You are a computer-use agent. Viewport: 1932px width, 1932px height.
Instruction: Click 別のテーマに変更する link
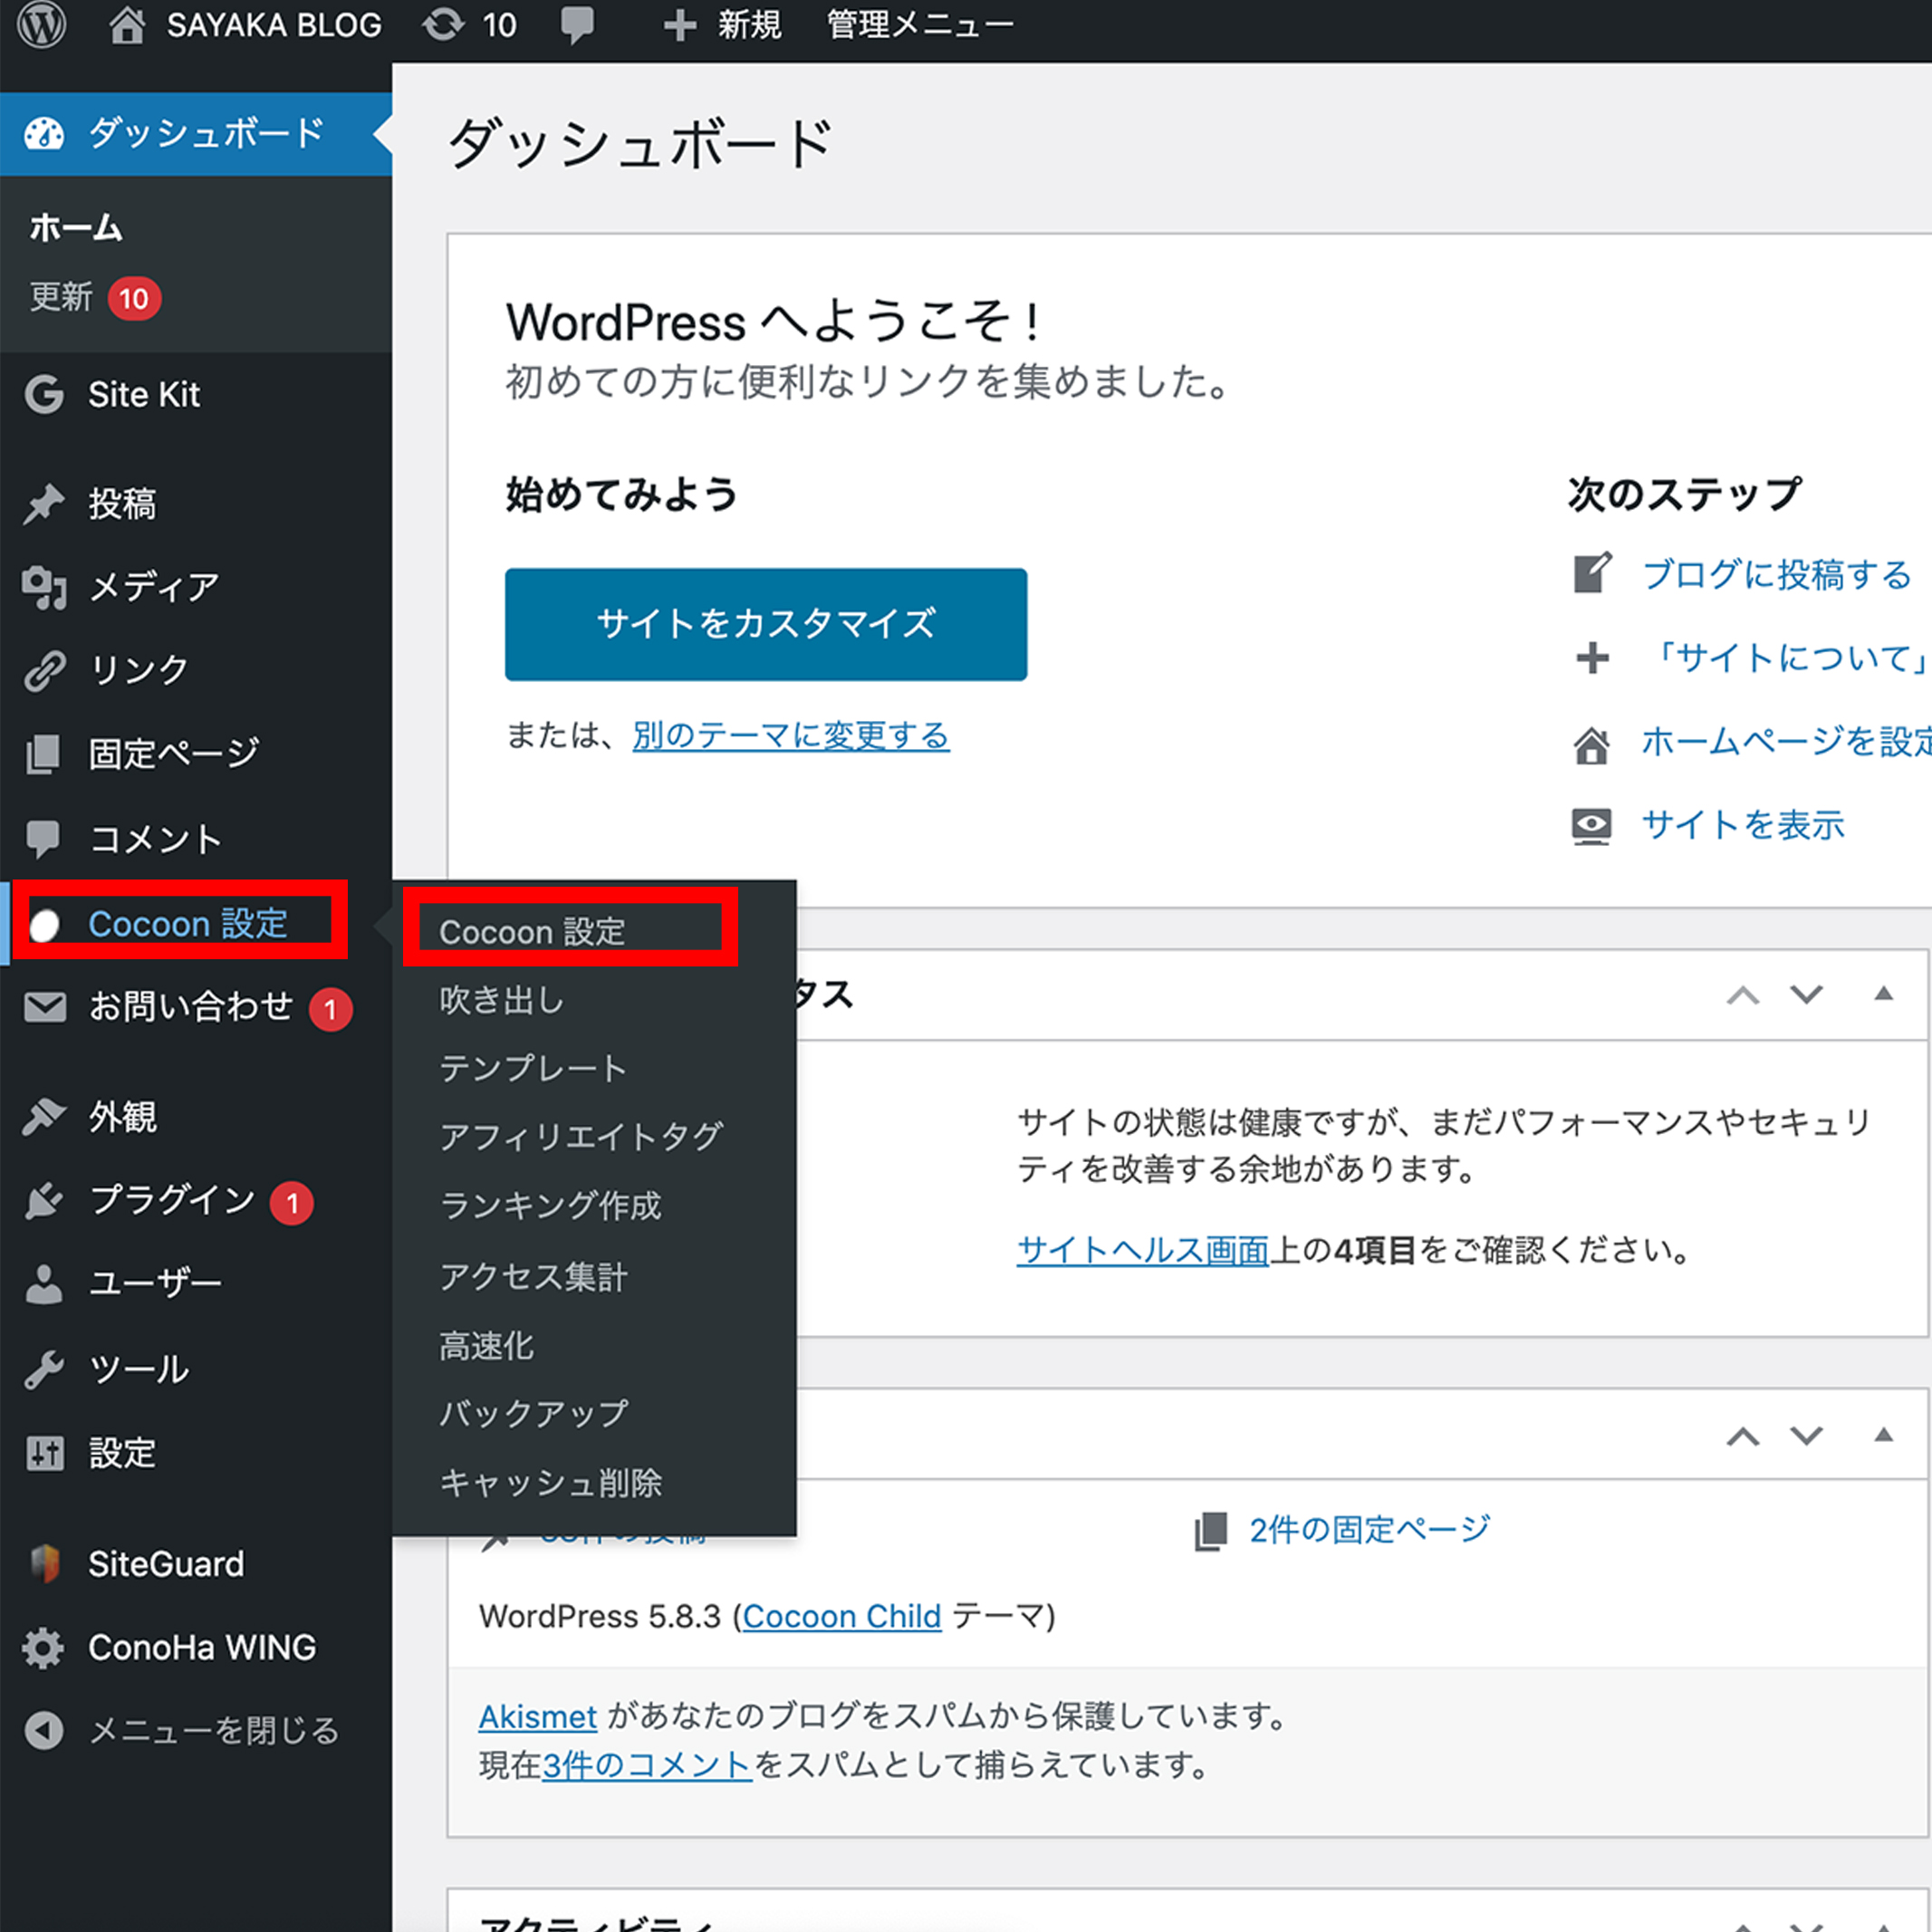[x=791, y=736]
